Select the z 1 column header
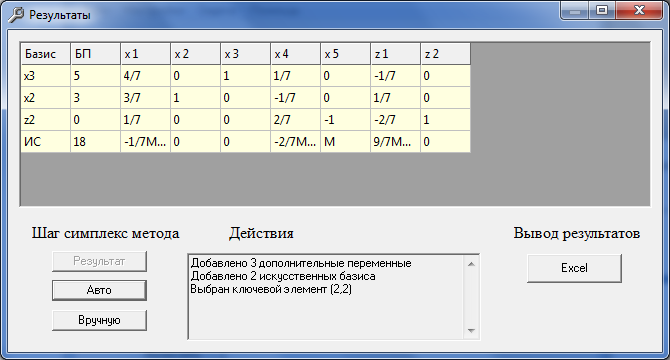 395,54
